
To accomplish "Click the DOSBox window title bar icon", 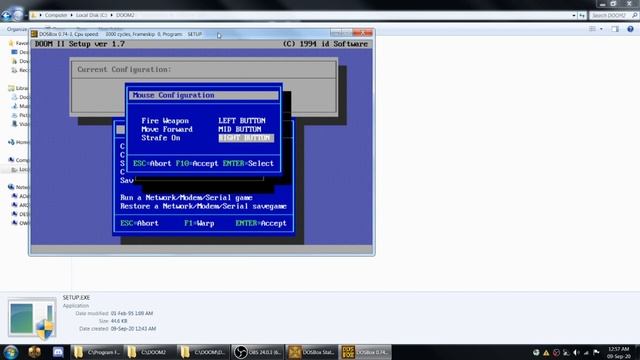I will click(34, 34).
